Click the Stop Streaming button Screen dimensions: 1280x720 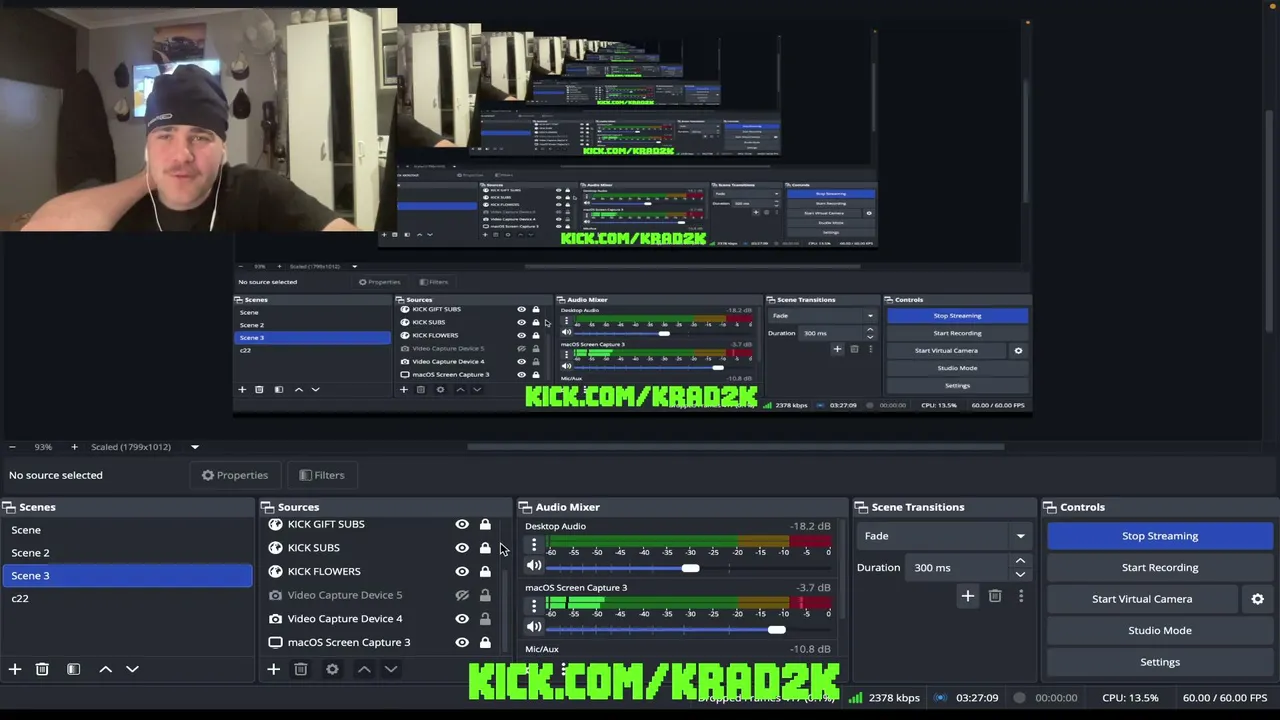[1160, 536]
